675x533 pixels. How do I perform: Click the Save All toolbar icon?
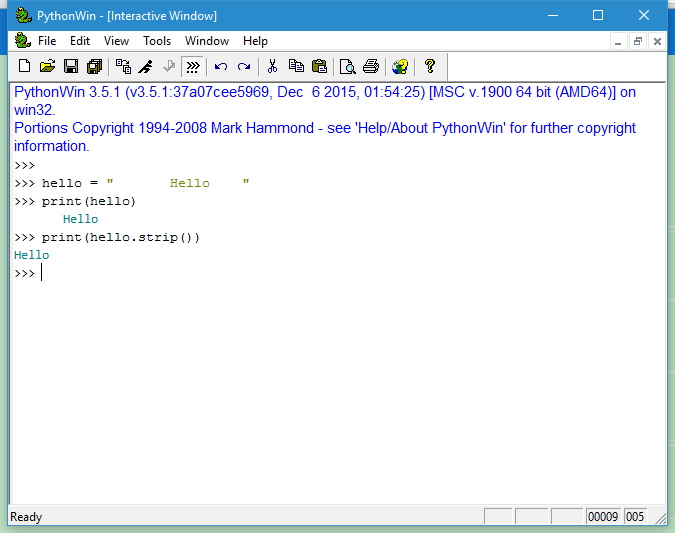94,66
